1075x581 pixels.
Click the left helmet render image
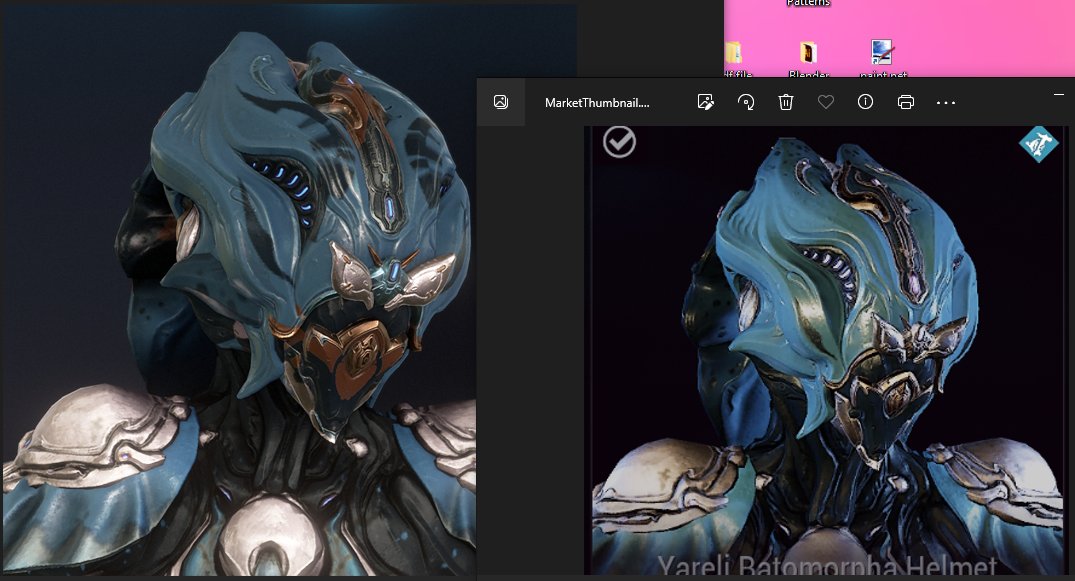239,290
